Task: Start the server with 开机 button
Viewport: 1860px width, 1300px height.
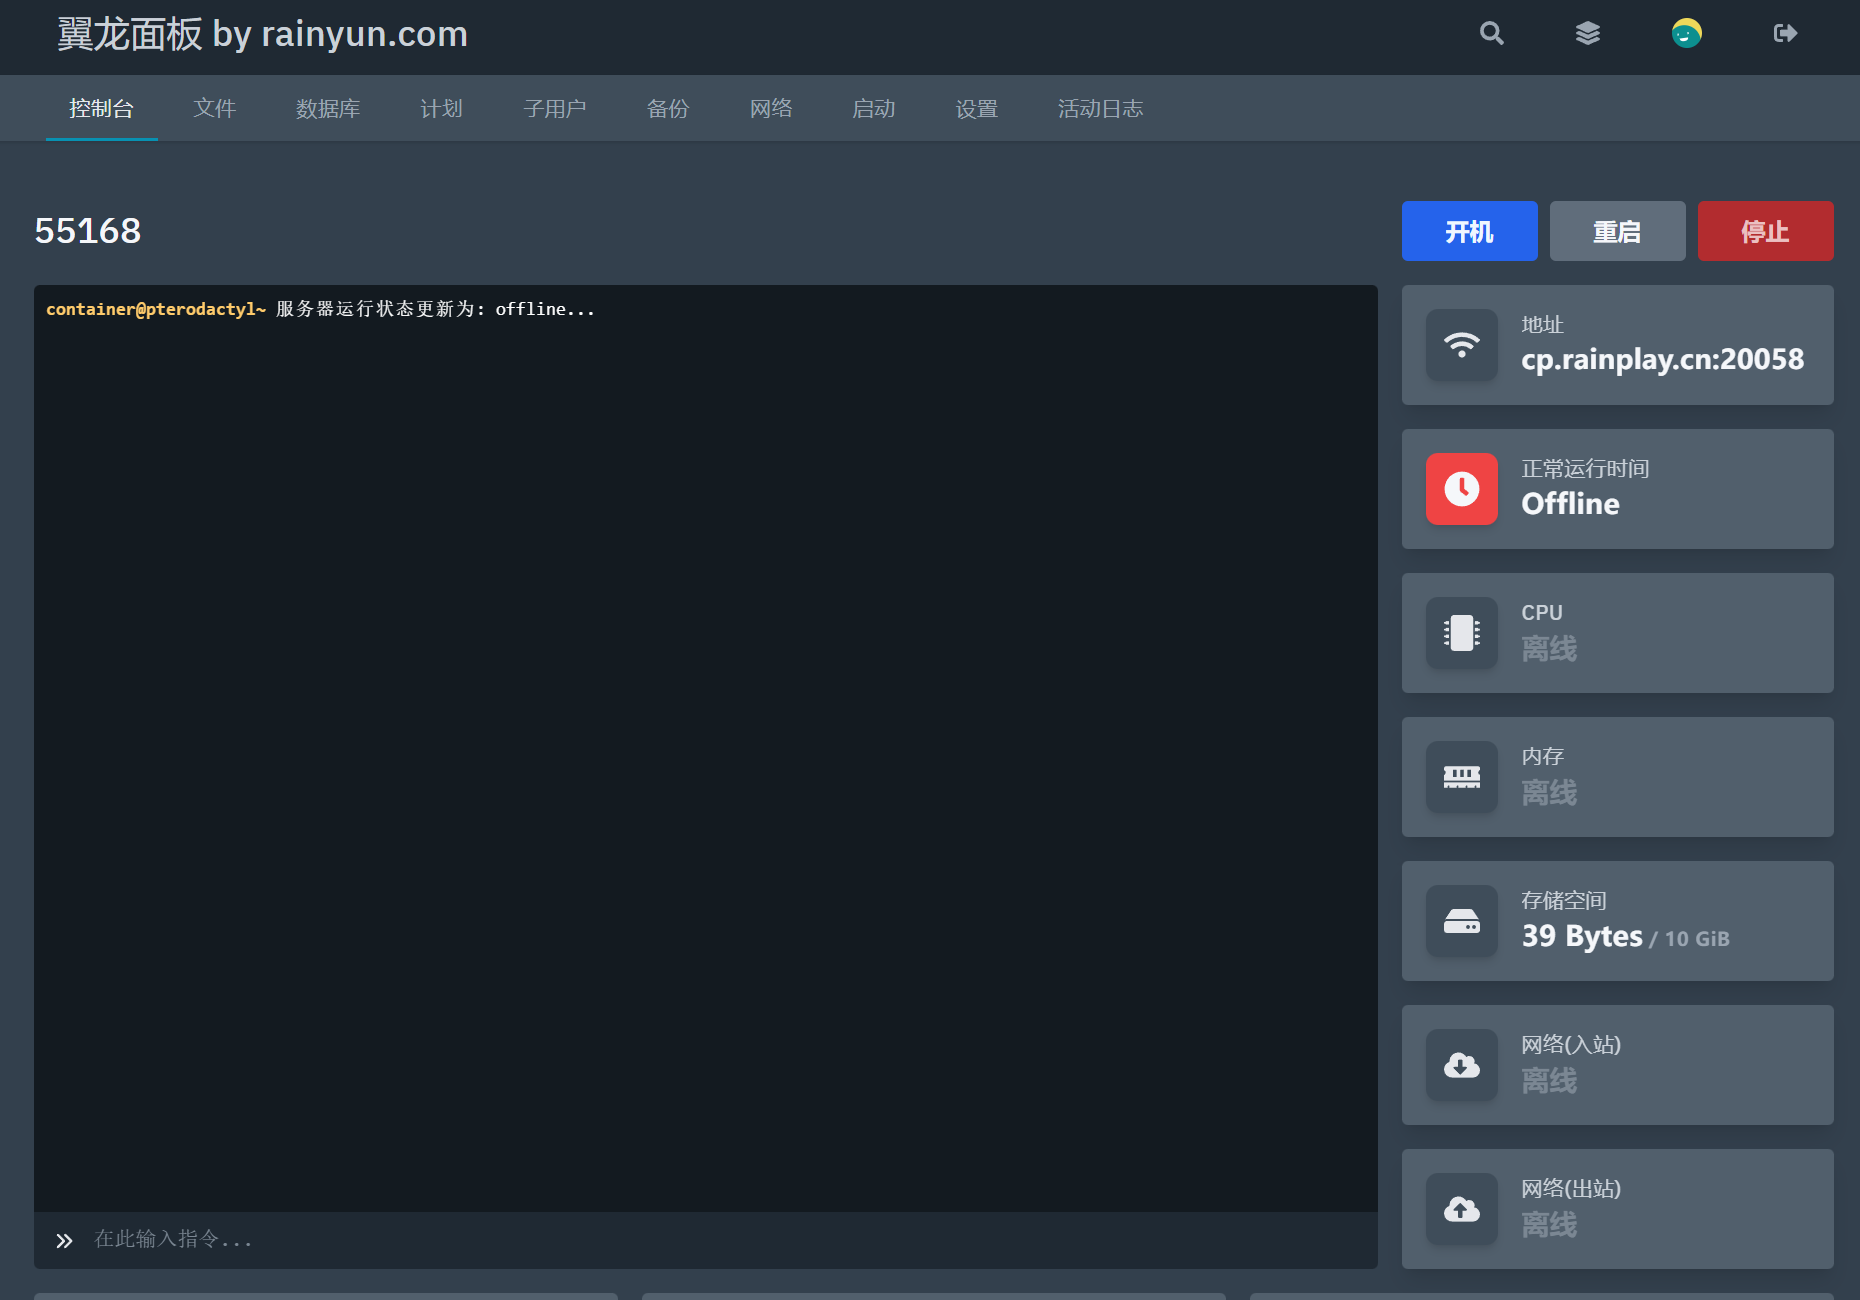Action: (x=1469, y=231)
